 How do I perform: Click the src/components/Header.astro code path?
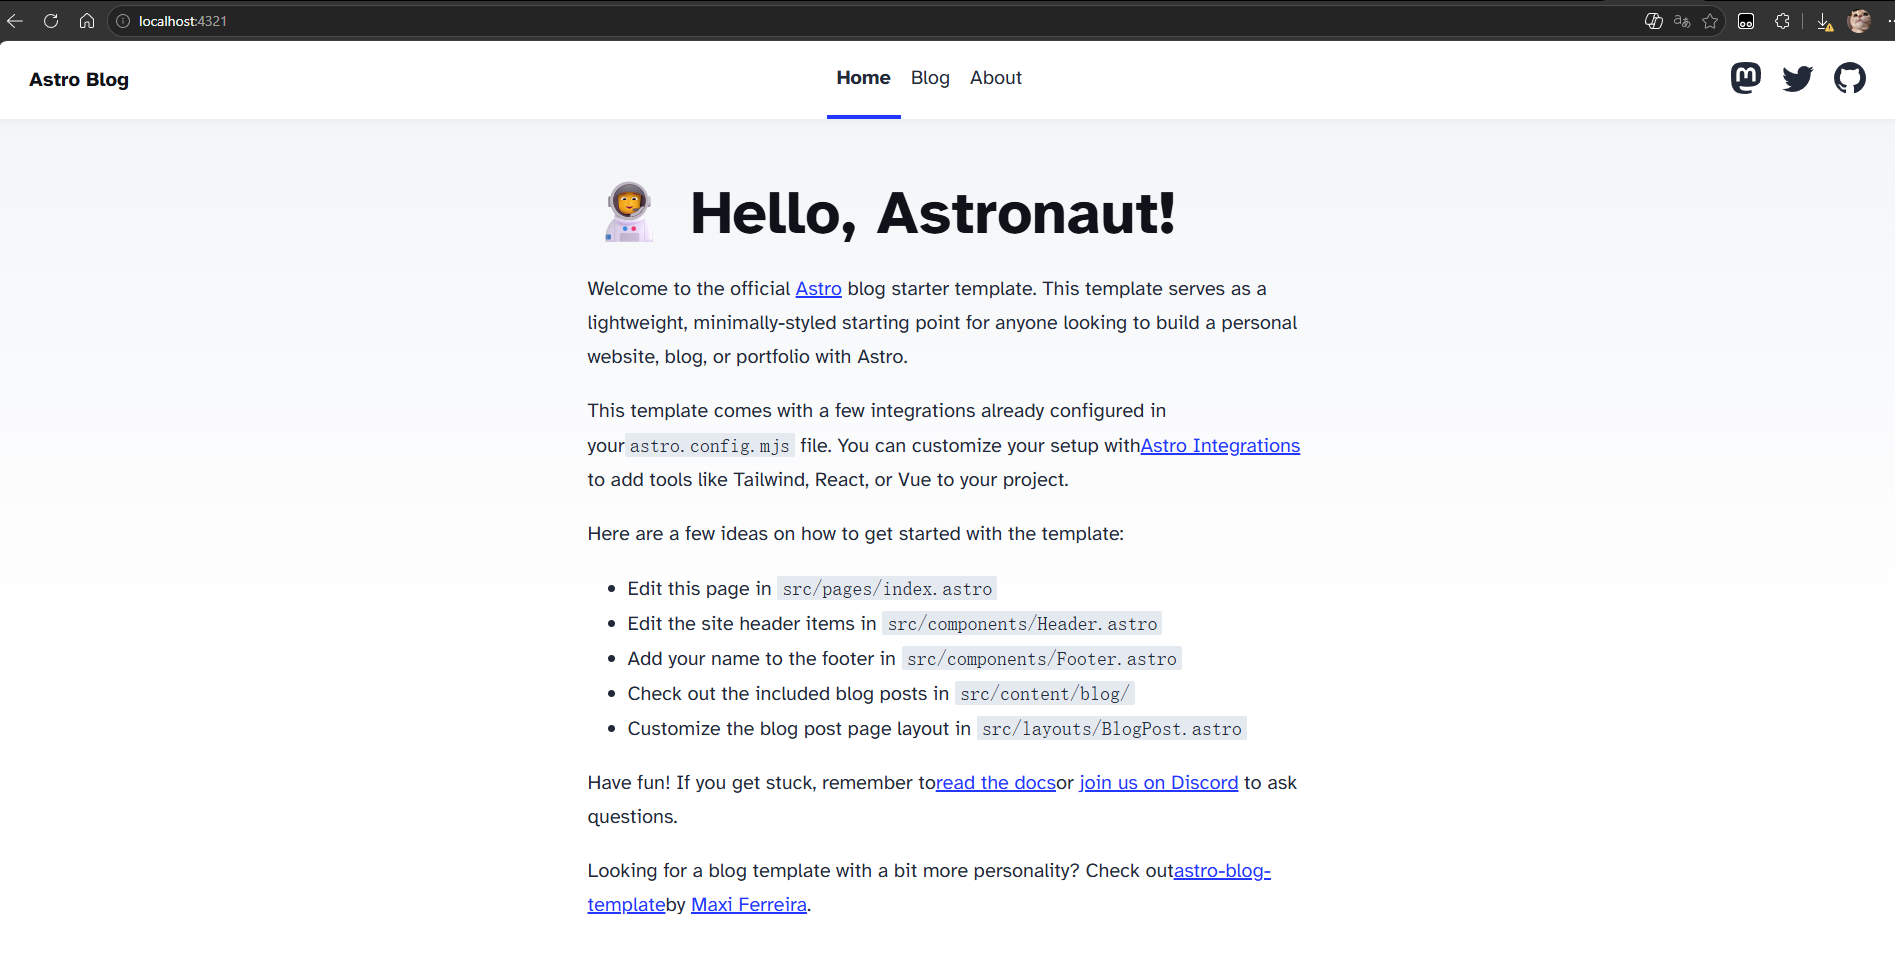[x=1022, y=624]
